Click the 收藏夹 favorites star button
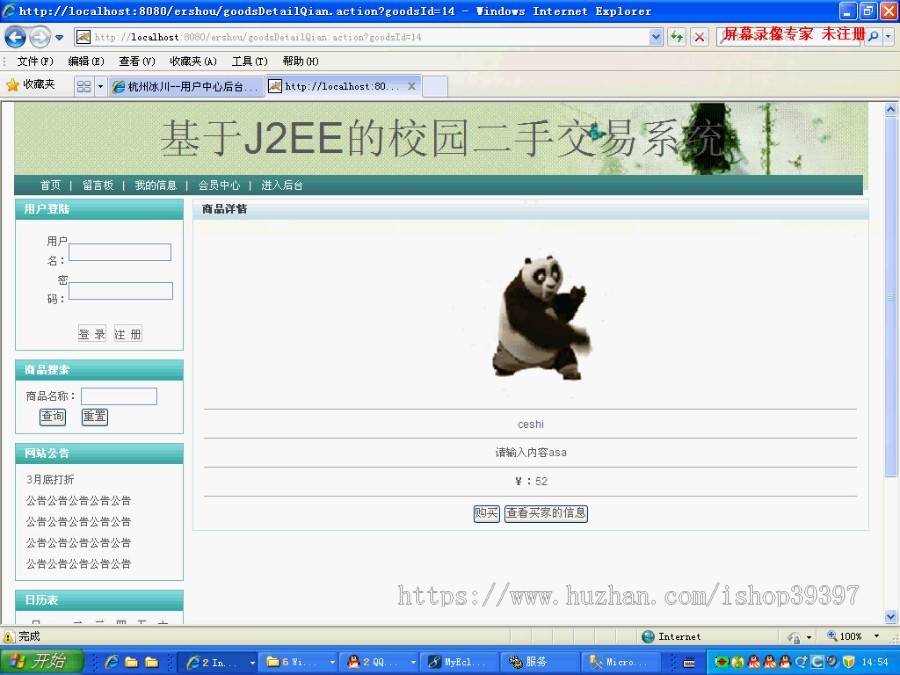Screen dimensions: 900x675 click(x=31, y=85)
